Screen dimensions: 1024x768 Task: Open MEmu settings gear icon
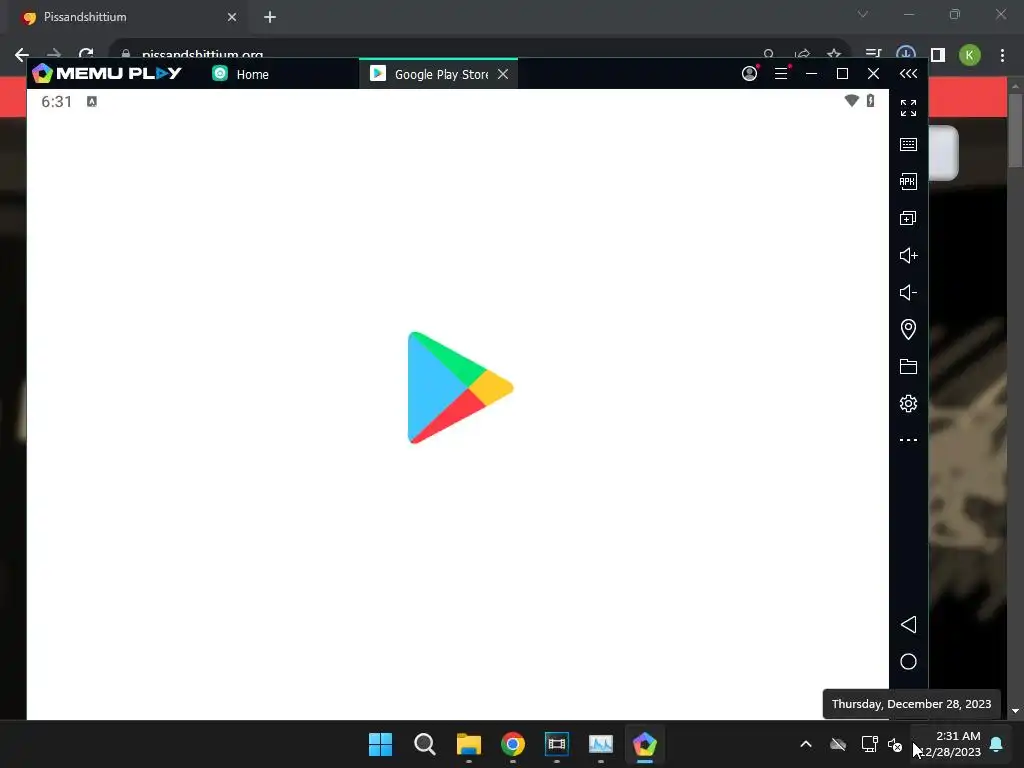(x=908, y=404)
